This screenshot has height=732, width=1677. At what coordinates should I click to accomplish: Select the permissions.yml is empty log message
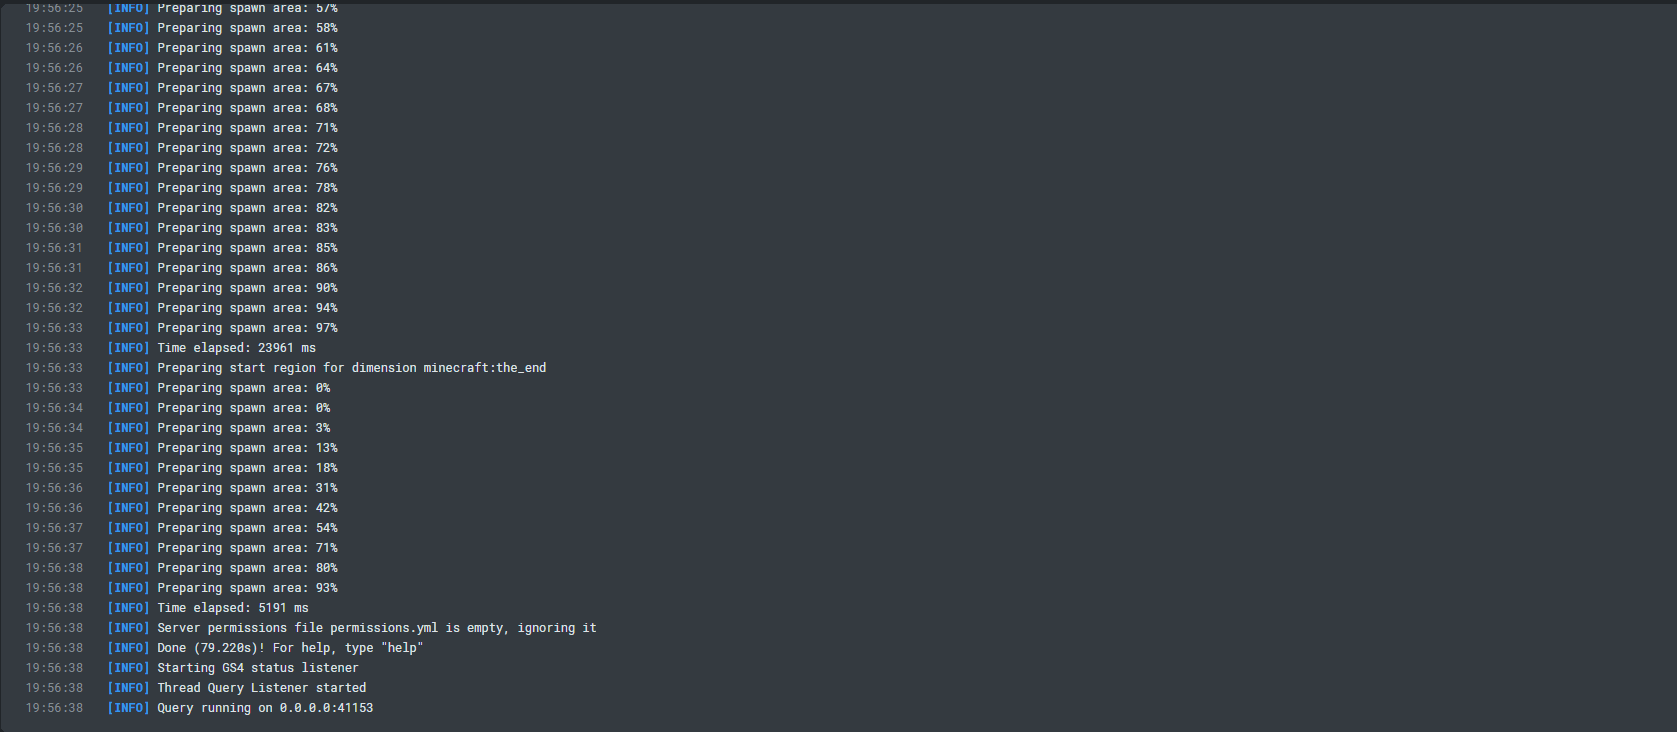[x=376, y=628]
